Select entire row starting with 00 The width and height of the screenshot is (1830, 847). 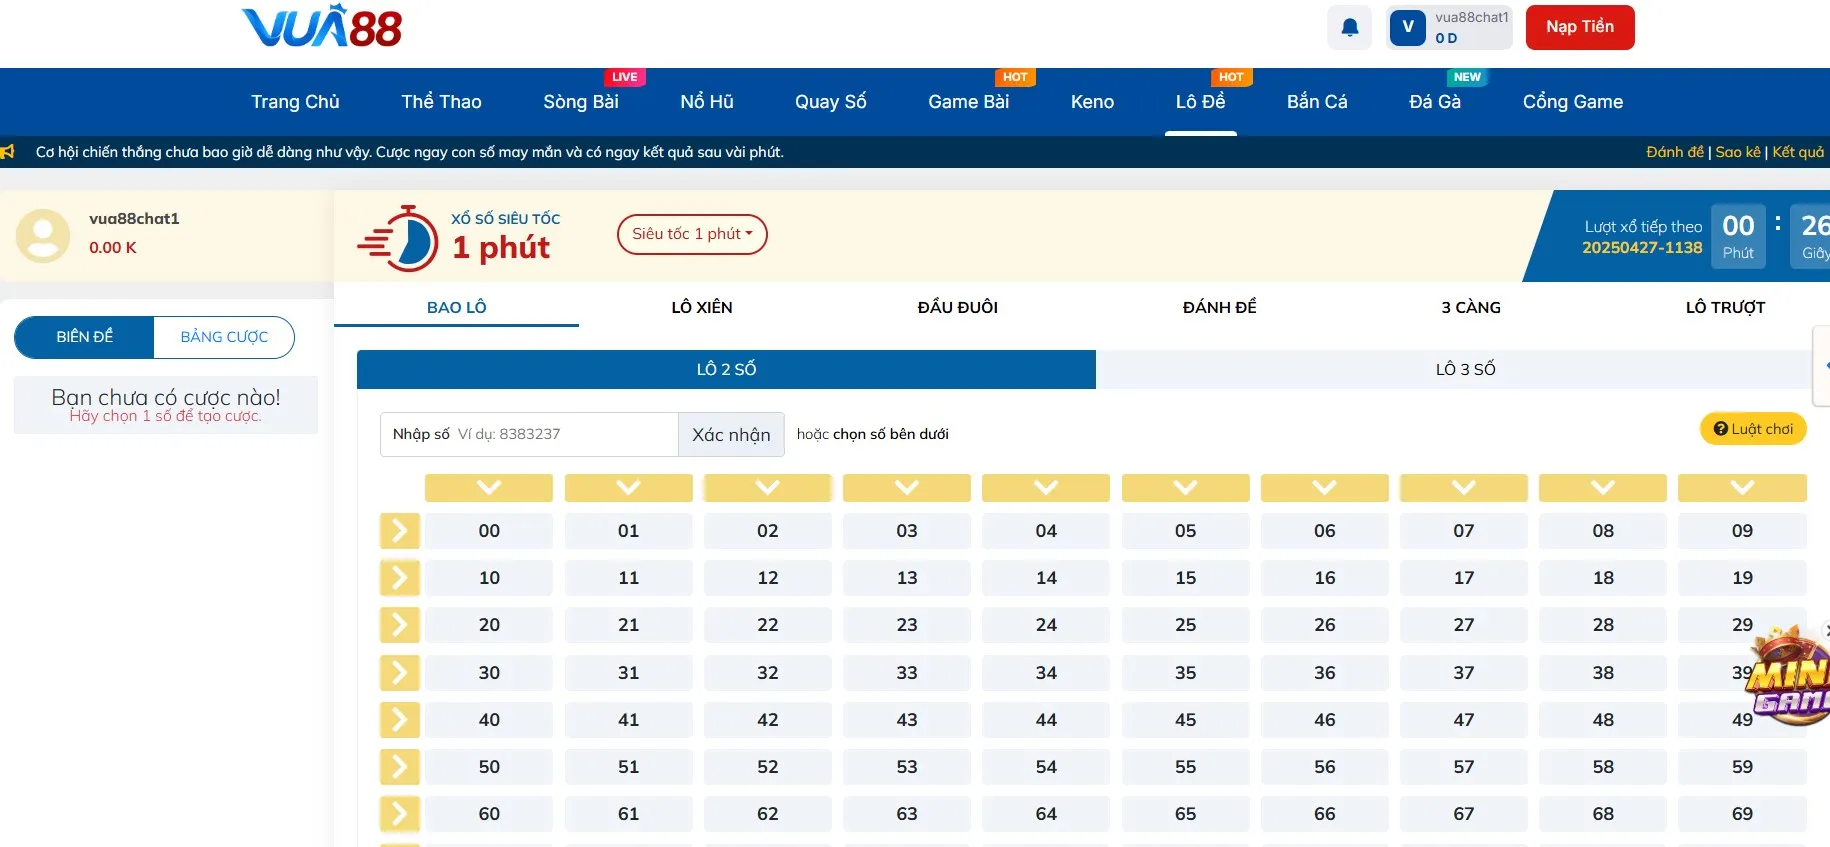(x=399, y=531)
